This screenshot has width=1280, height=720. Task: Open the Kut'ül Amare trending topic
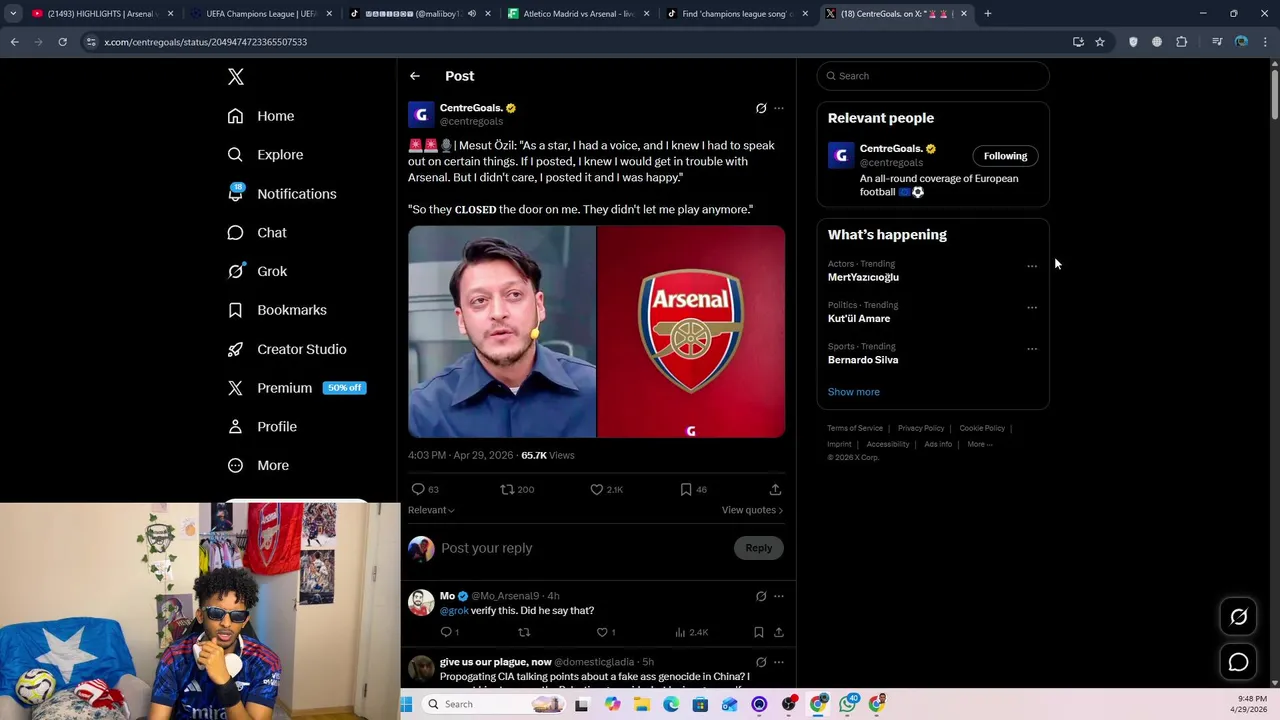tap(859, 319)
